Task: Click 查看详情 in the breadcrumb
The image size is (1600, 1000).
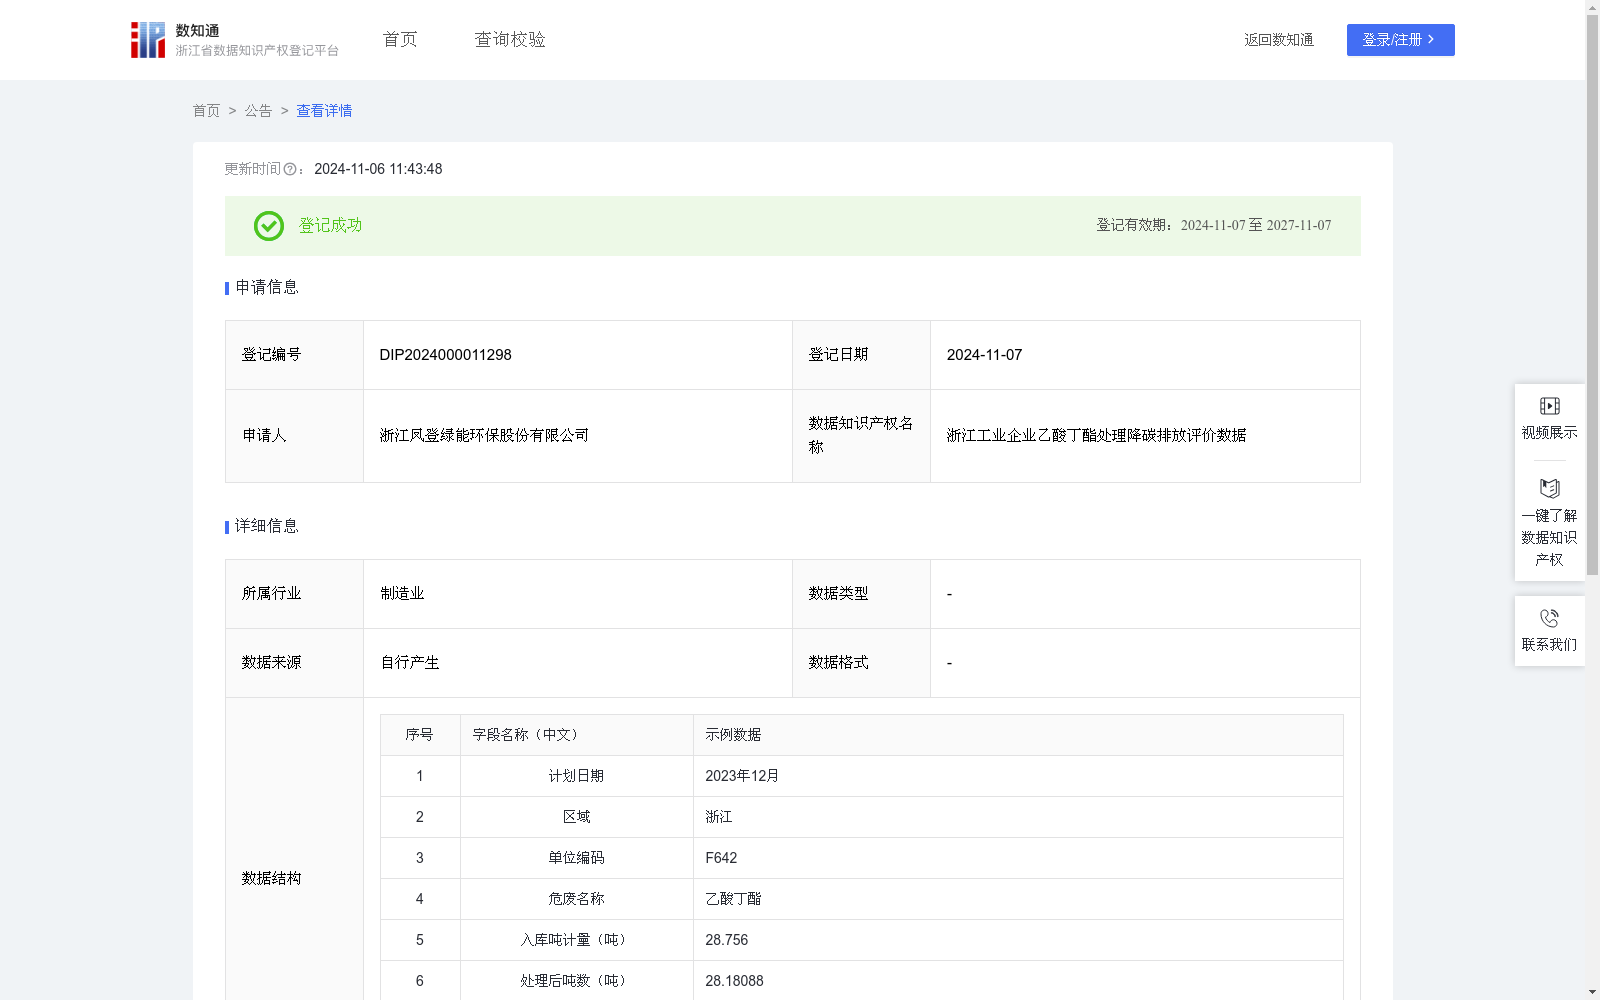Action: pos(324,111)
